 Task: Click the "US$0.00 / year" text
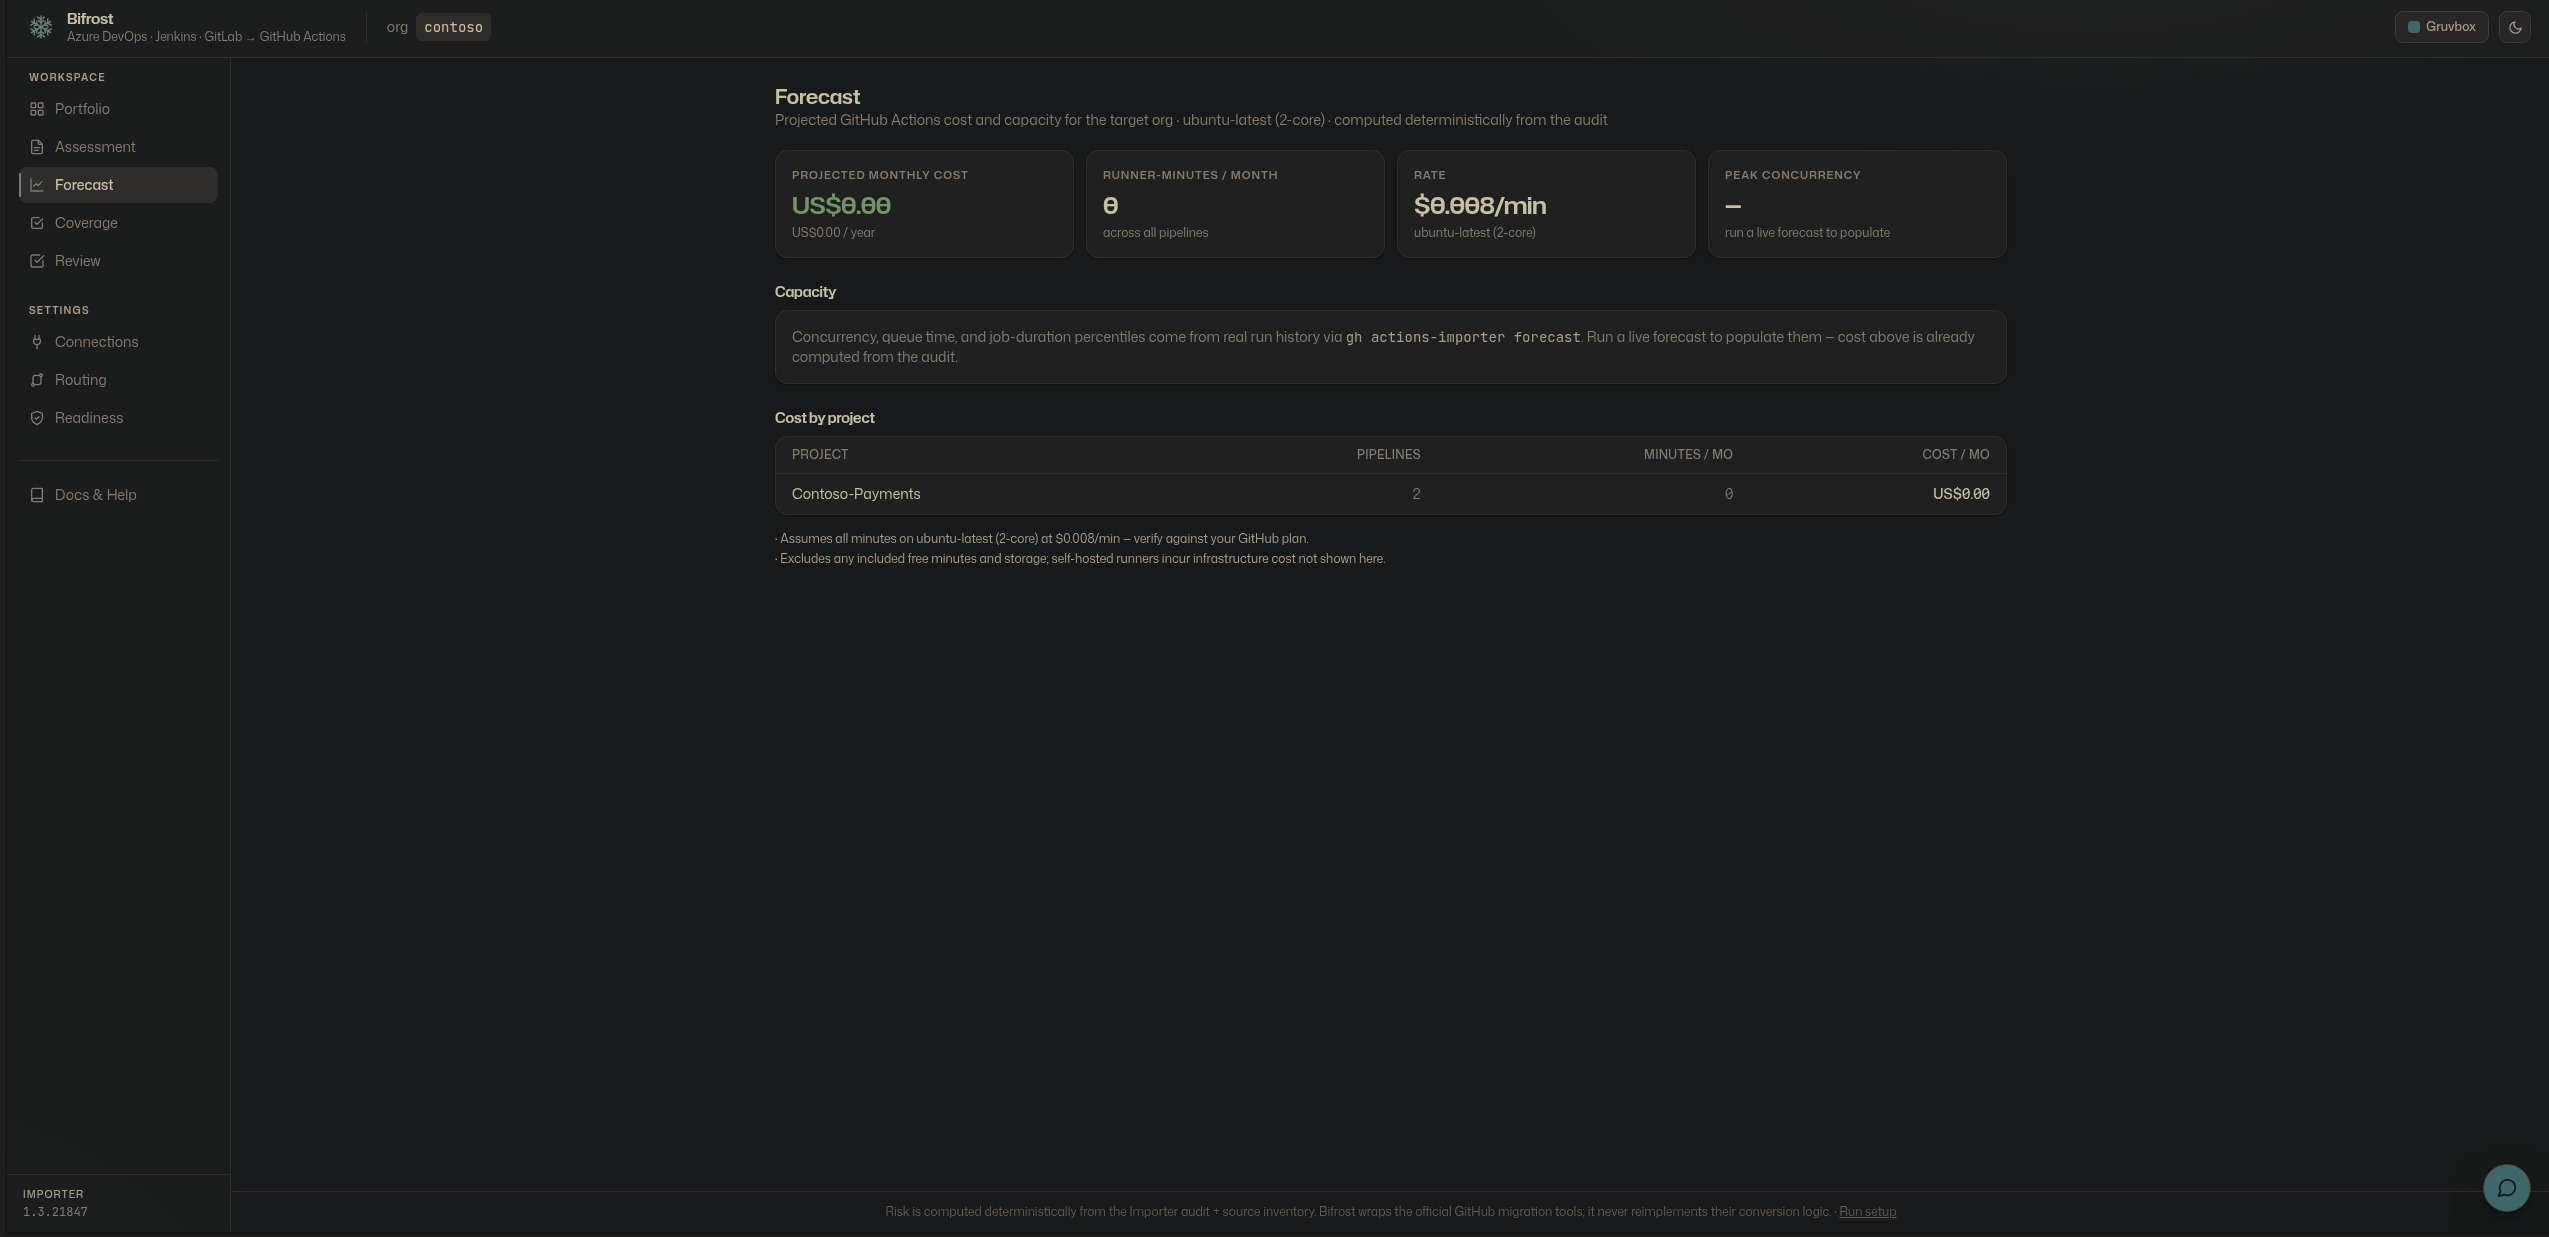pos(833,233)
